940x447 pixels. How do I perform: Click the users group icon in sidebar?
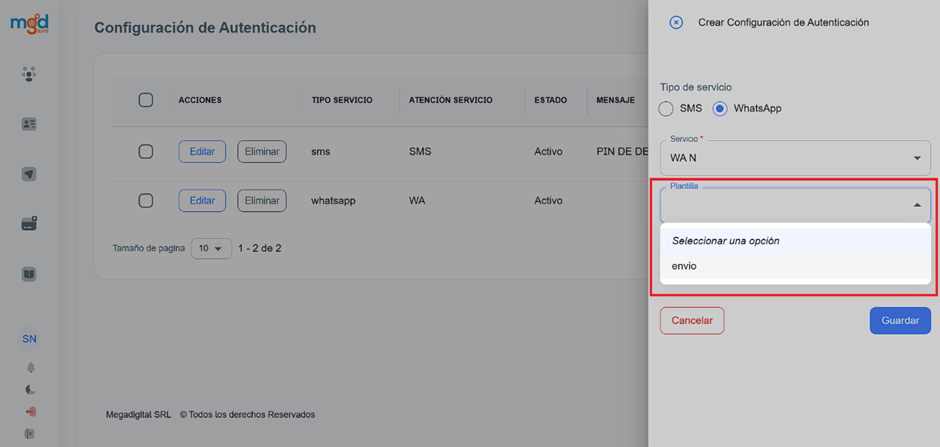(x=29, y=74)
